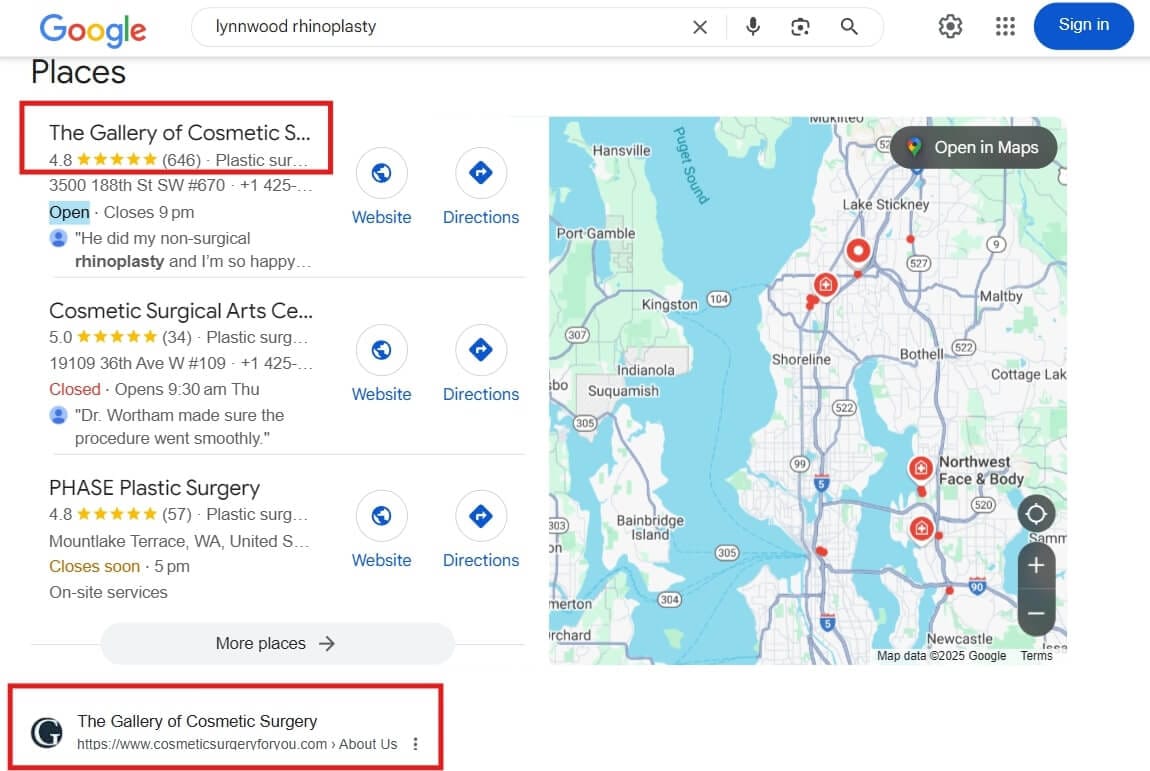Viewport: 1150px width, 771px height.
Task: Open Cosmetic Surgical Arts Ce... place listing
Action: coord(180,311)
